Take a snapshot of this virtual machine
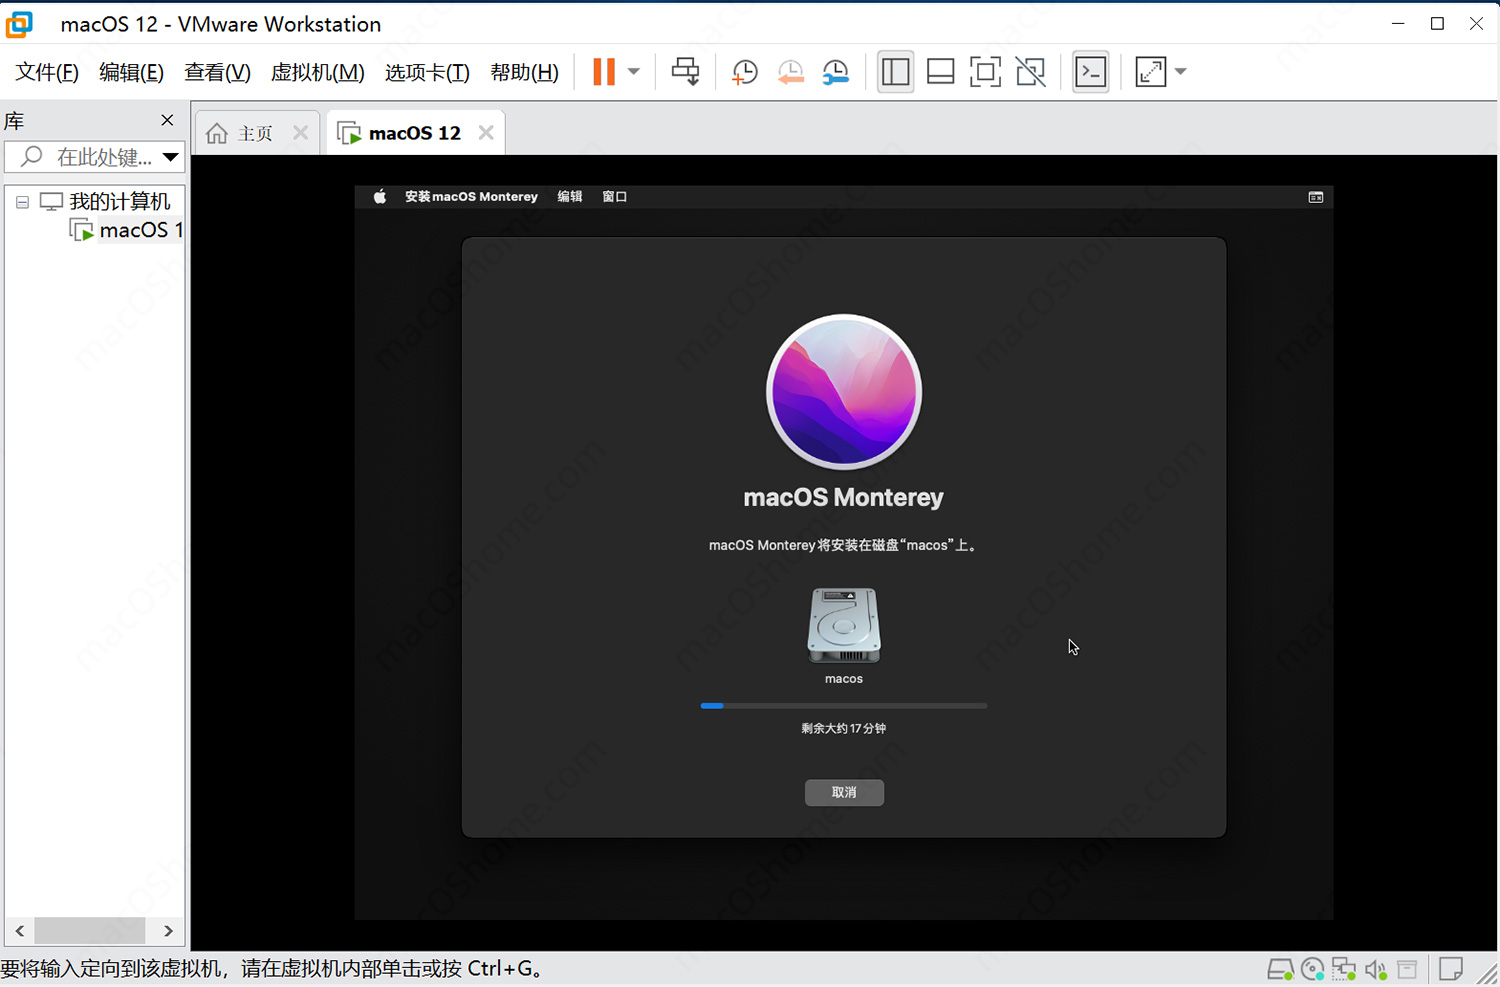This screenshot has width=1500, height=987. (744, 72)
